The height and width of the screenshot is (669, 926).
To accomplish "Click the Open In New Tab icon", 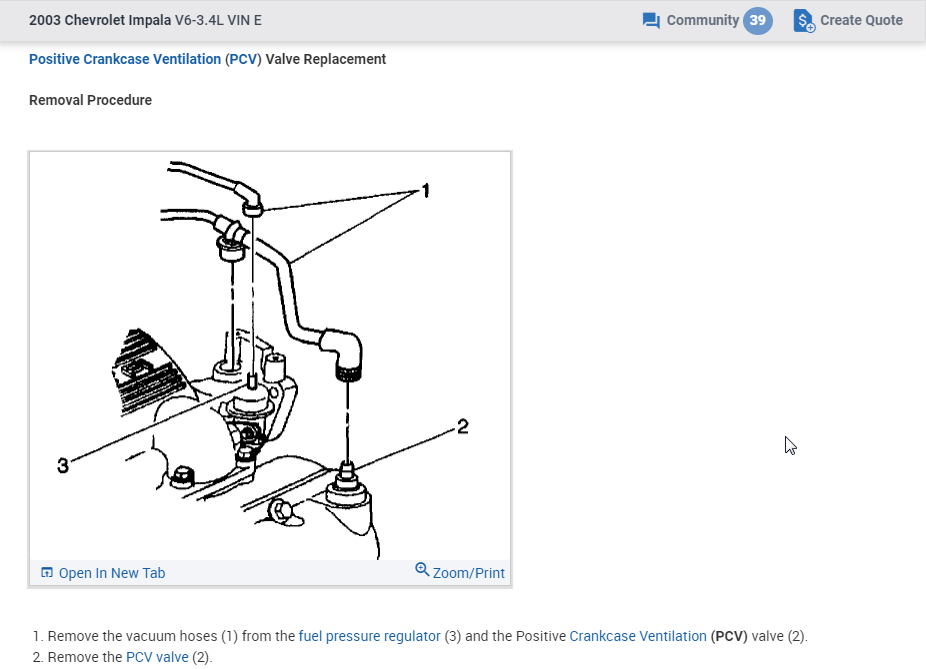I will 47,572.
